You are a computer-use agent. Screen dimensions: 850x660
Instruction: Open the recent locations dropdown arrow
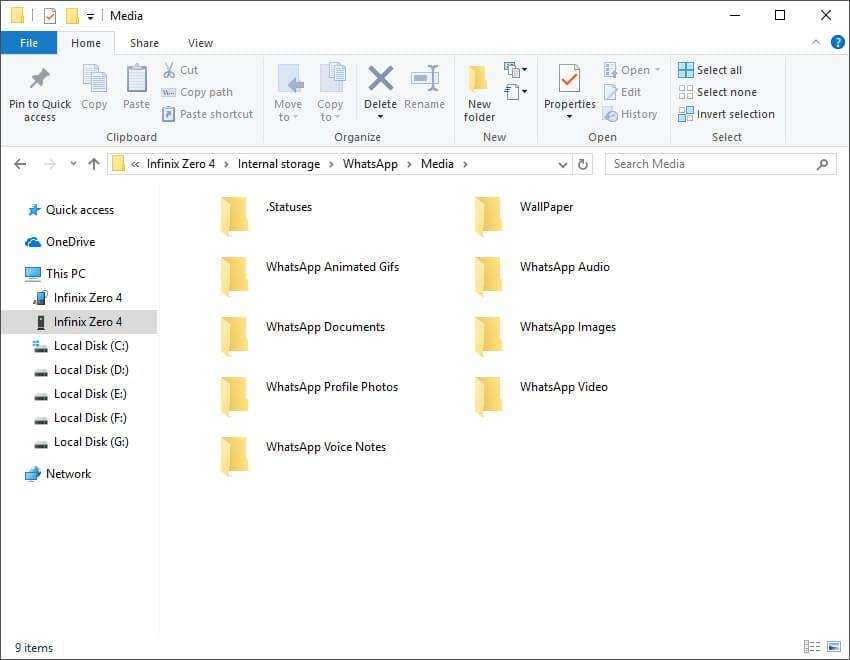[73, 164]
